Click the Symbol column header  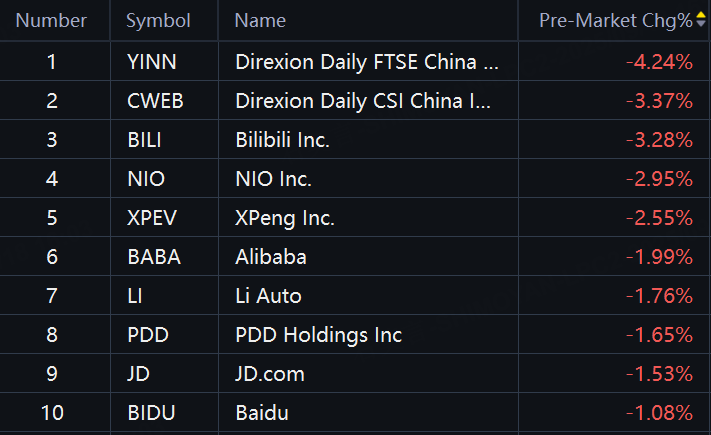coord(158,20)
